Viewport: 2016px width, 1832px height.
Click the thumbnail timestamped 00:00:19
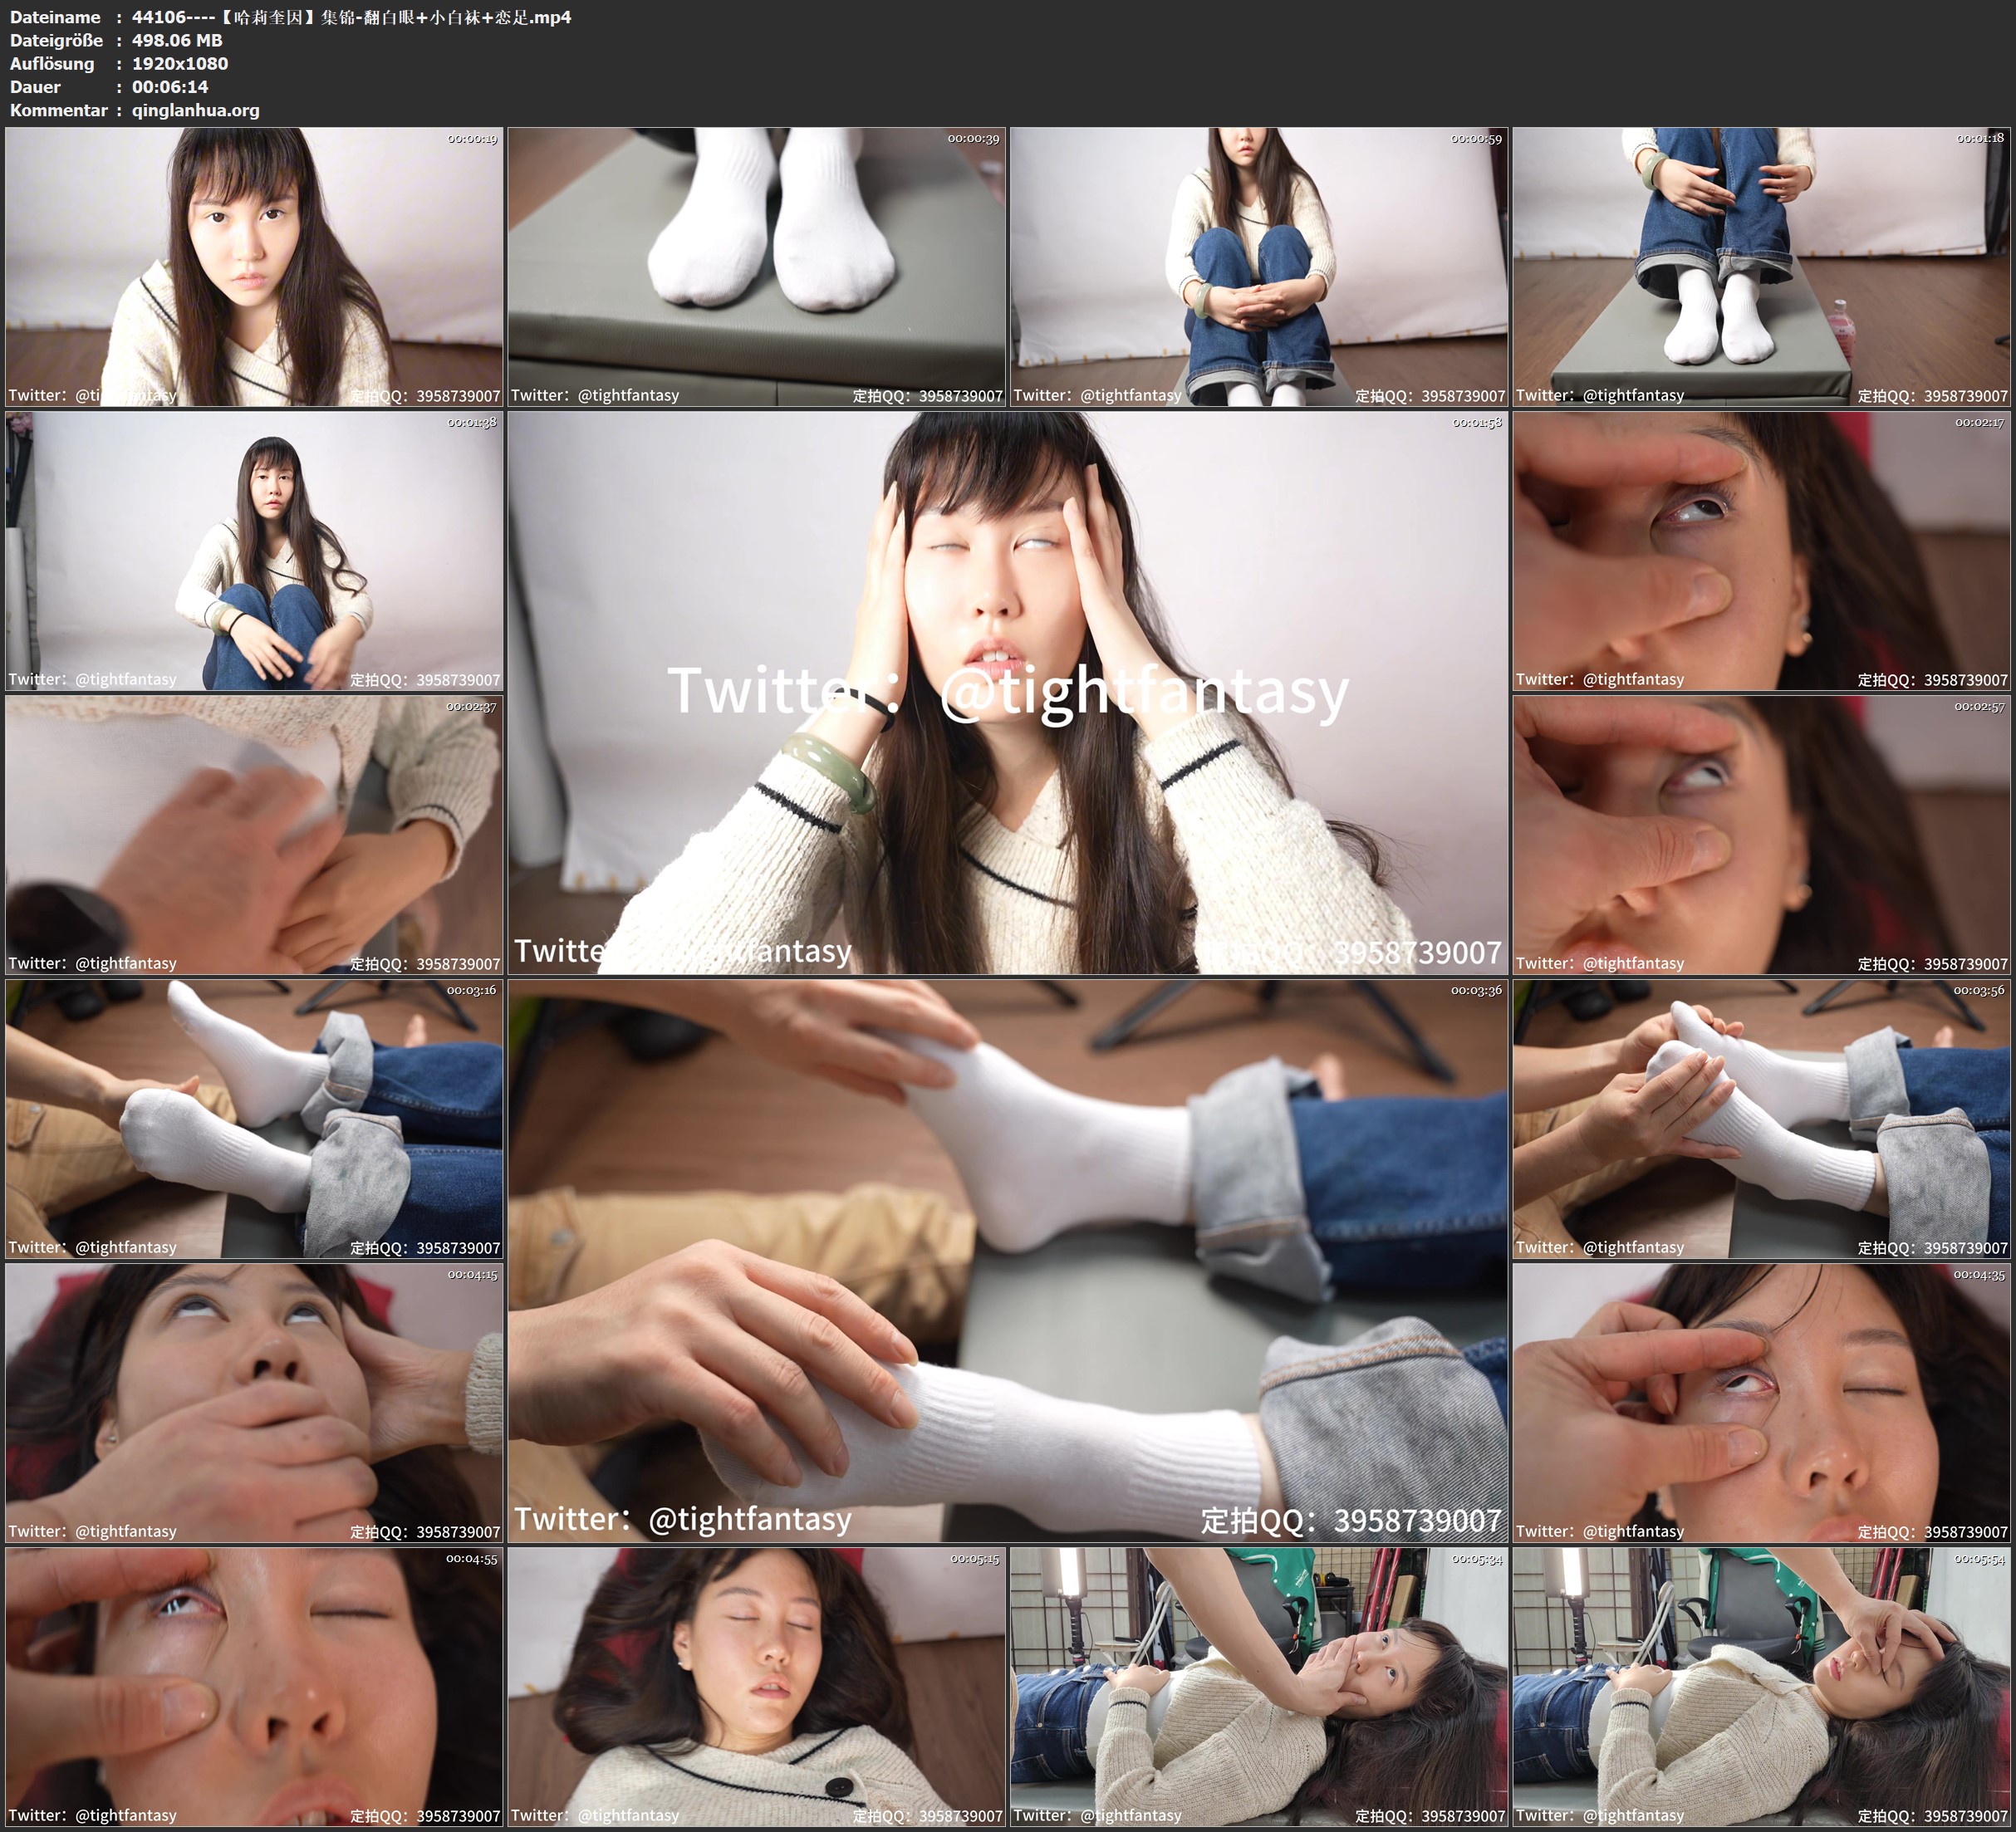pyautogui.click(x=254, y=266)
